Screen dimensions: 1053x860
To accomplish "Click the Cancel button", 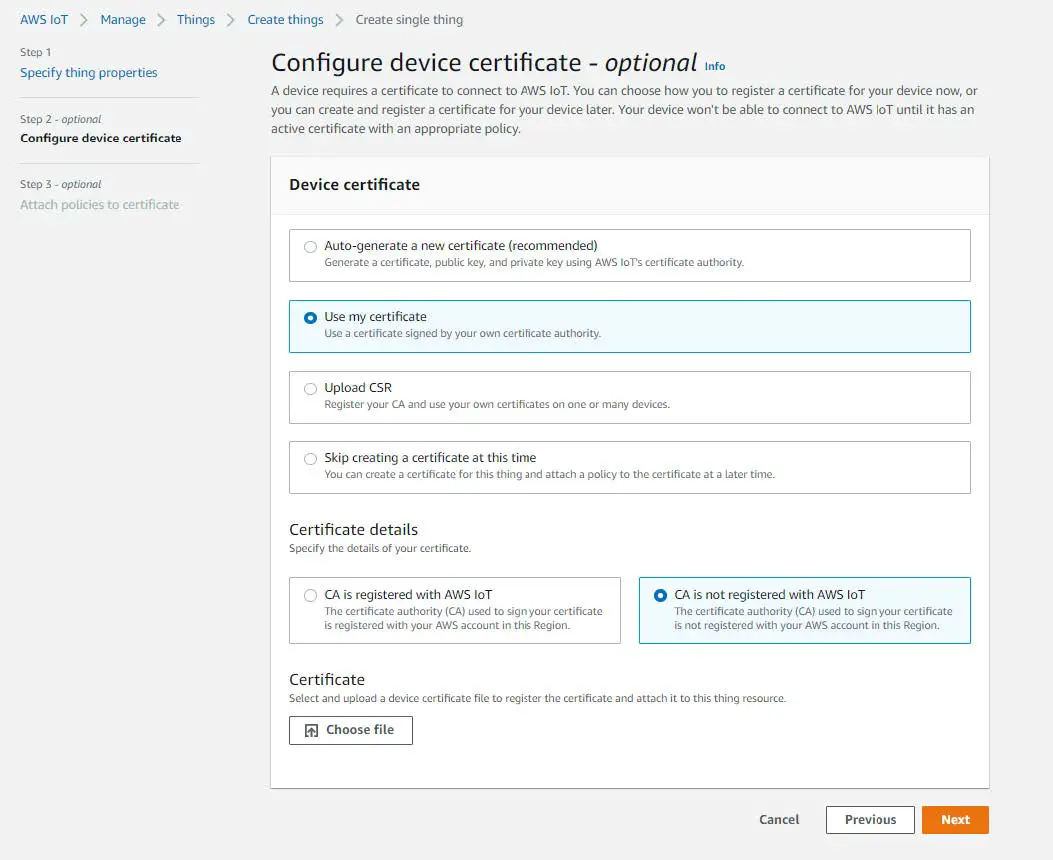I will pos(779,820).
